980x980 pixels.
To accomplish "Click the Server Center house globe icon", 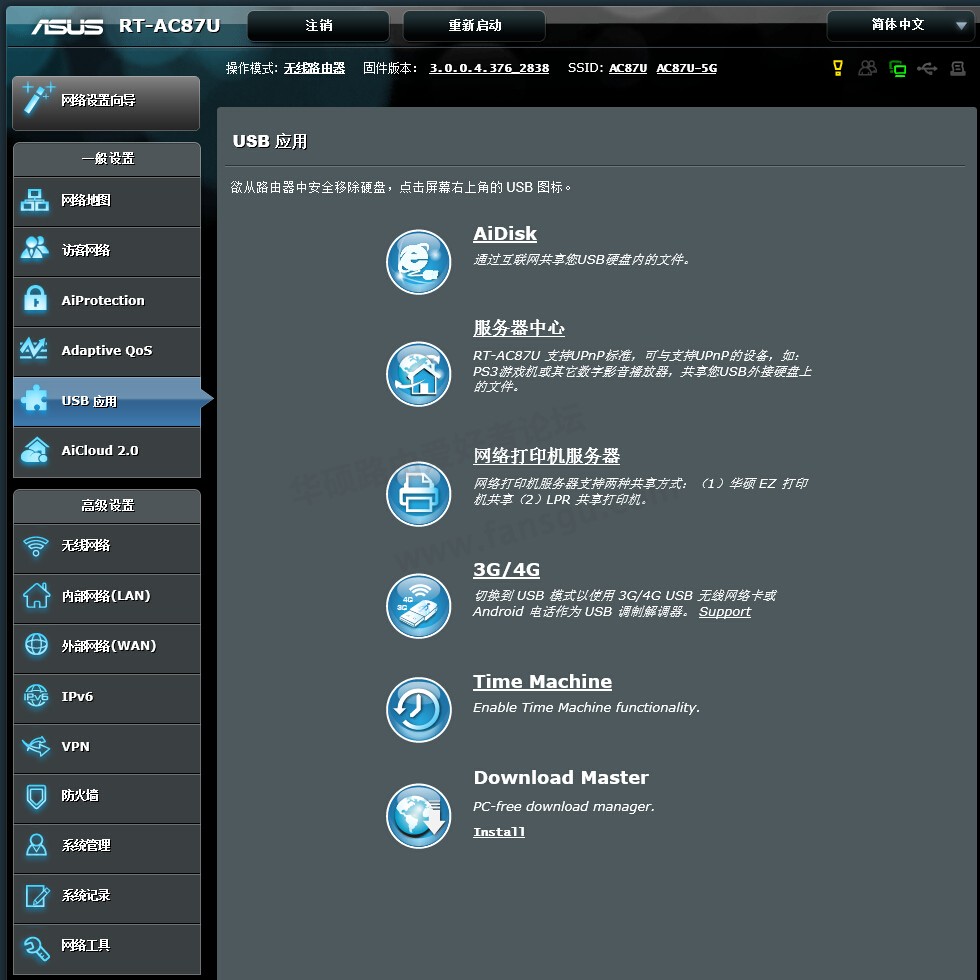I will 418,374.
